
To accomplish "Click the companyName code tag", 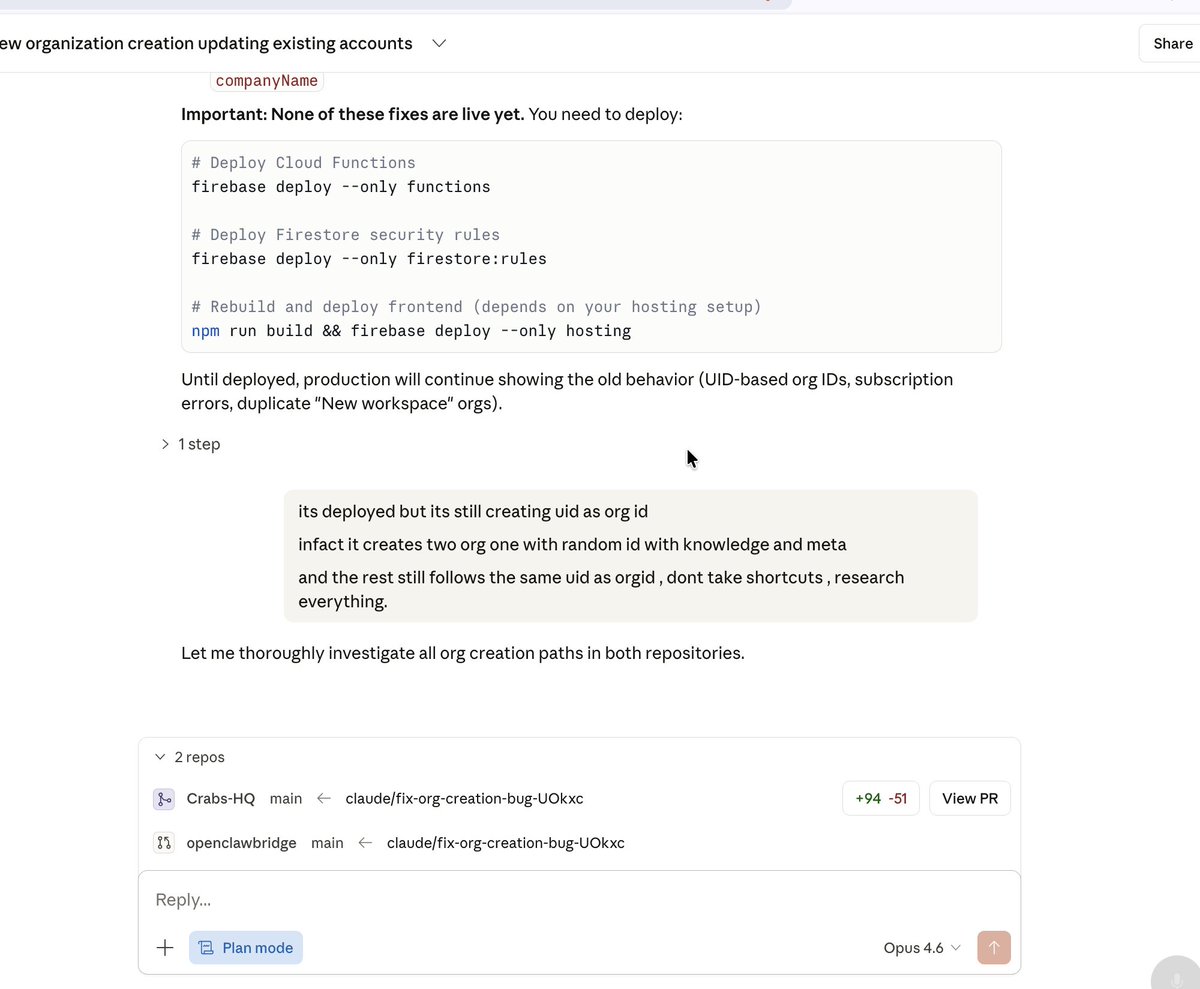I will pos(266,81).
